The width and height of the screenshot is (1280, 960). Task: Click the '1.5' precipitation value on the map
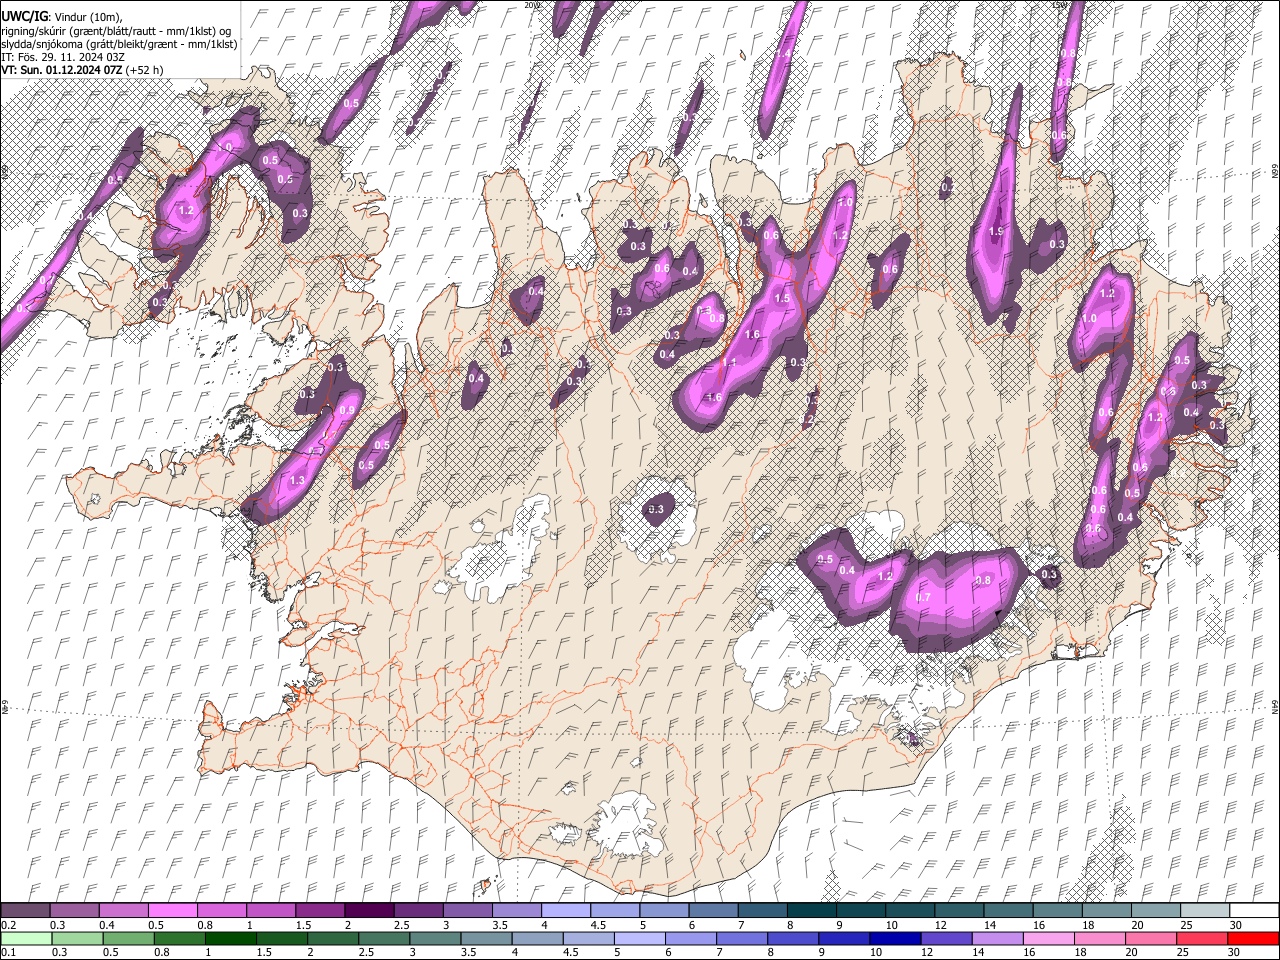[782, 299]
